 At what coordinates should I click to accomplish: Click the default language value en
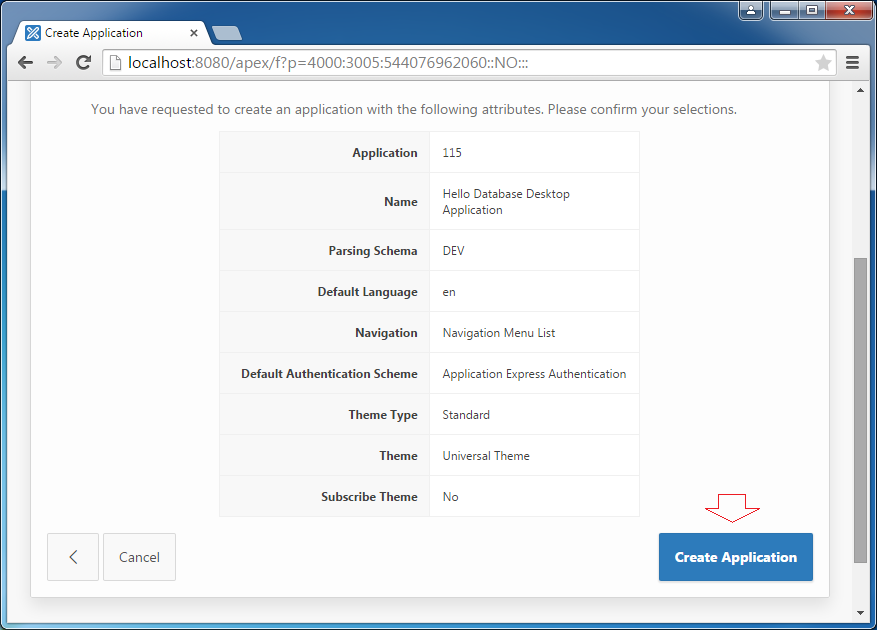coord(449,292)
